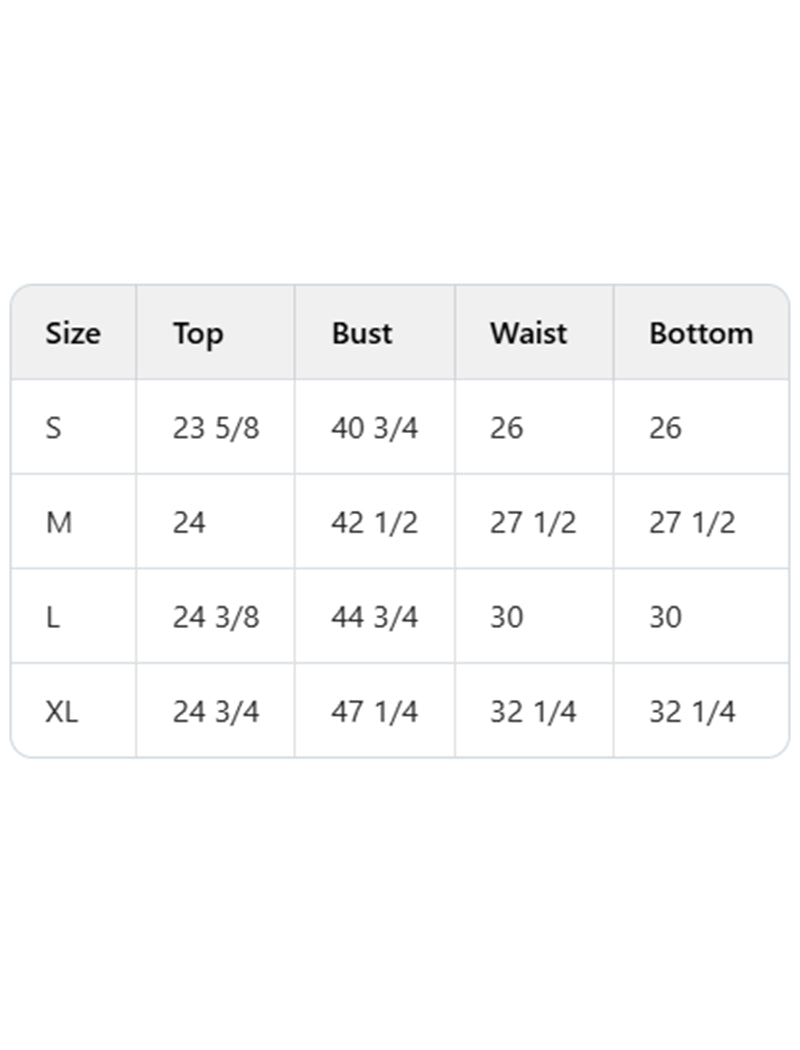Click Waist value 27 1/2 for M
Screen dimensions: 800x1050
pos(533,522)
